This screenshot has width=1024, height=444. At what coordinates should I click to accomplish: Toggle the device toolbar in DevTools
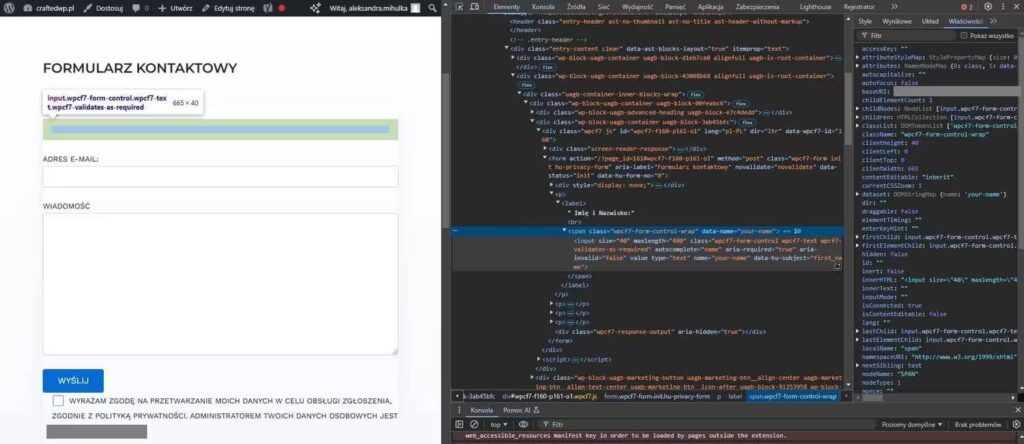[x=475, y=7]
